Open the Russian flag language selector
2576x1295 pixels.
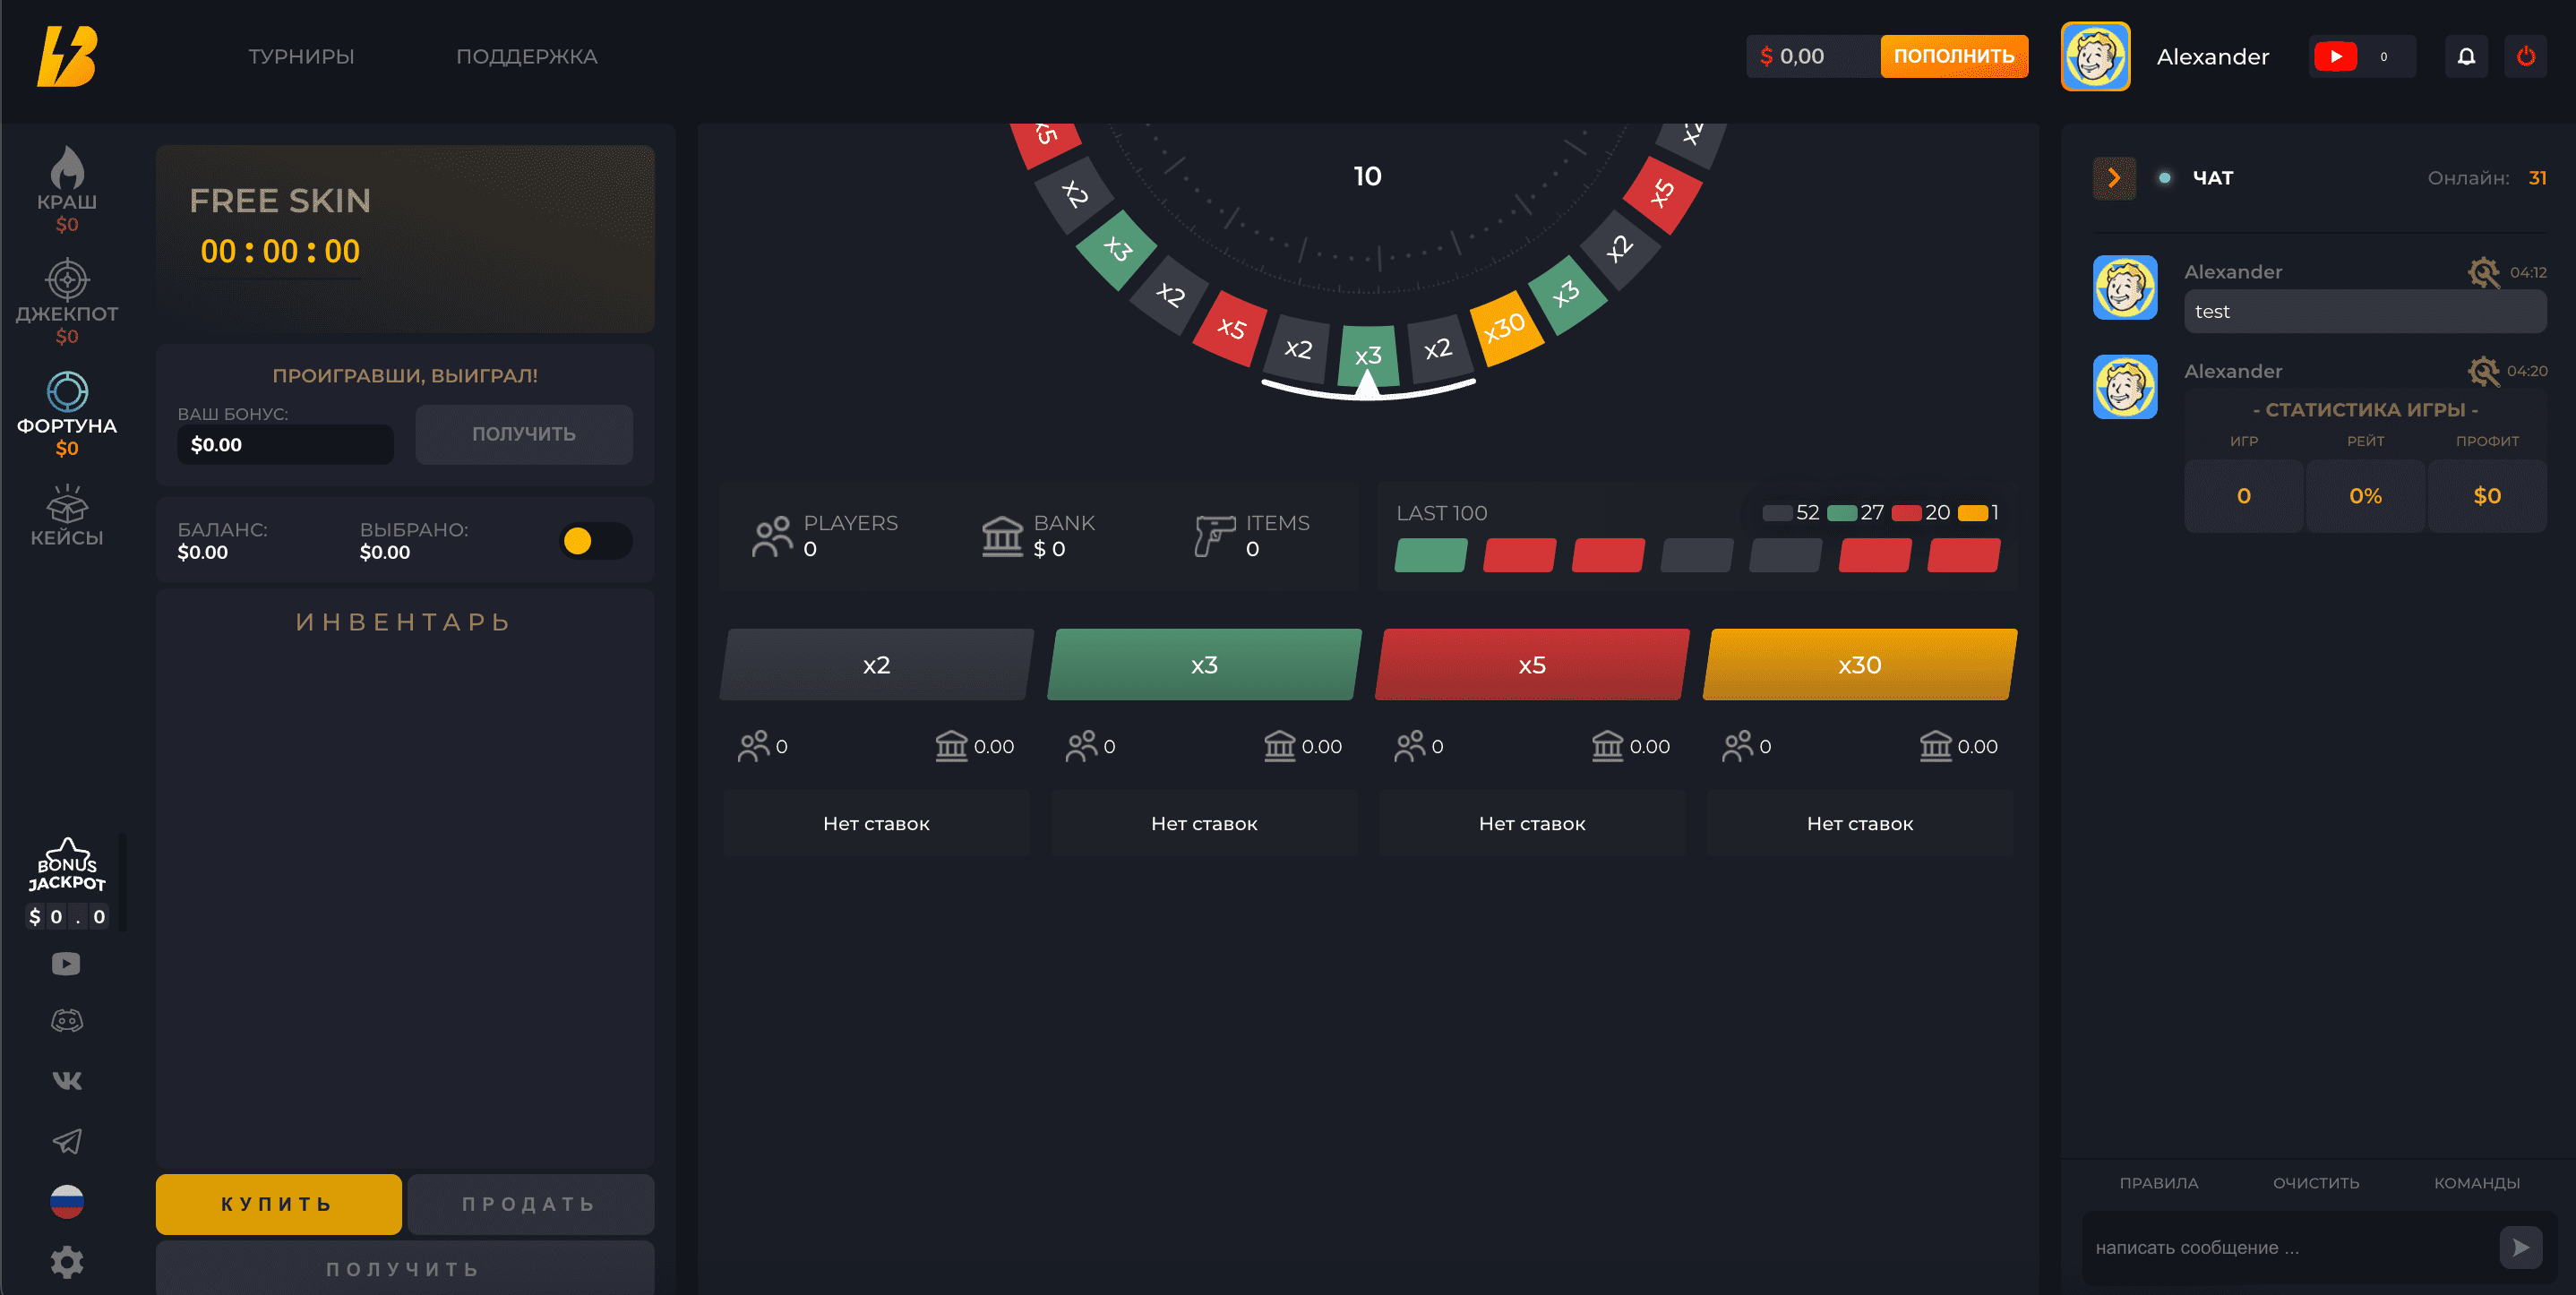(x=67, y=1202)
